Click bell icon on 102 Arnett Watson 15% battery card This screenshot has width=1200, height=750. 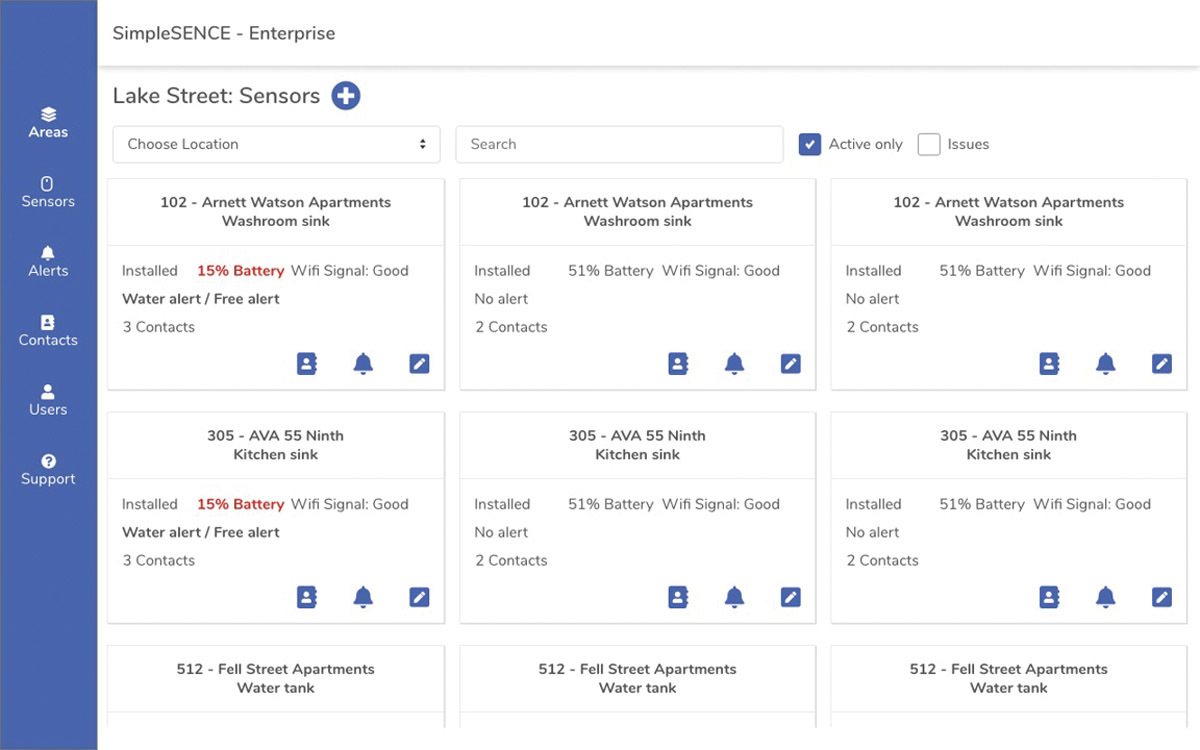point(363,364)
